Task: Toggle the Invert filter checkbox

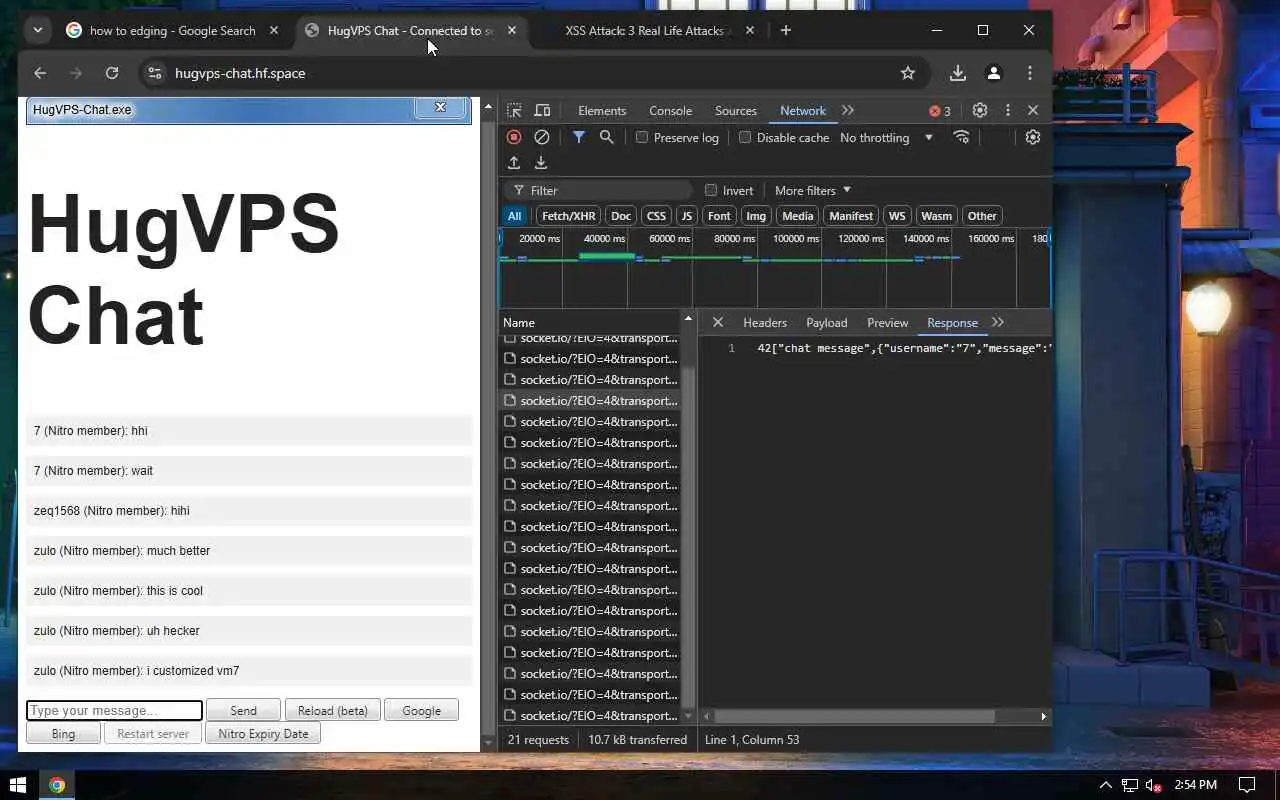Action: click(711, 190)
